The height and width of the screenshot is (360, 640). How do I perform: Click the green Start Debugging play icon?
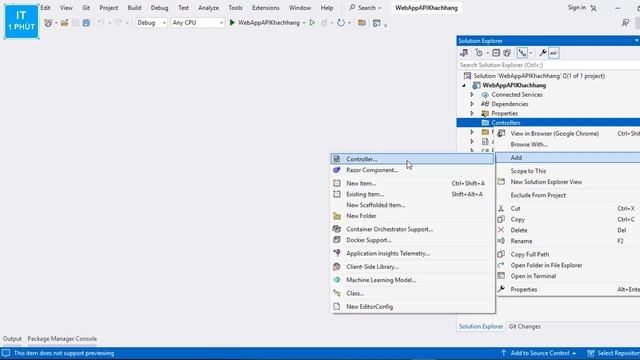pyautogui.click(x=232, y=23)
